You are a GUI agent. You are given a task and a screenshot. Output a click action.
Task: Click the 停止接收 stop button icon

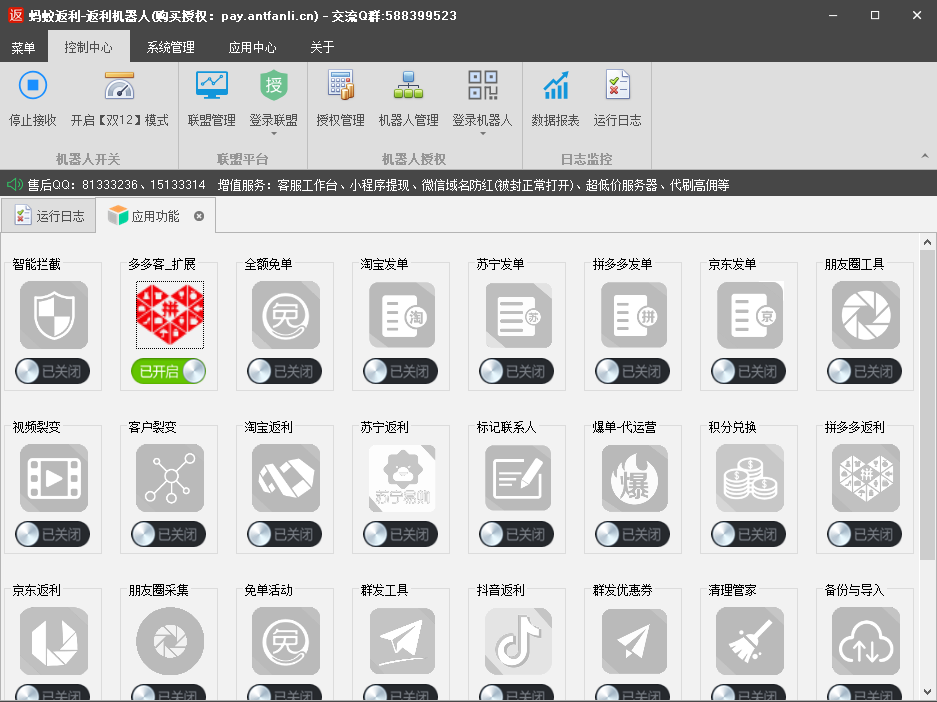tap(33, 85)
